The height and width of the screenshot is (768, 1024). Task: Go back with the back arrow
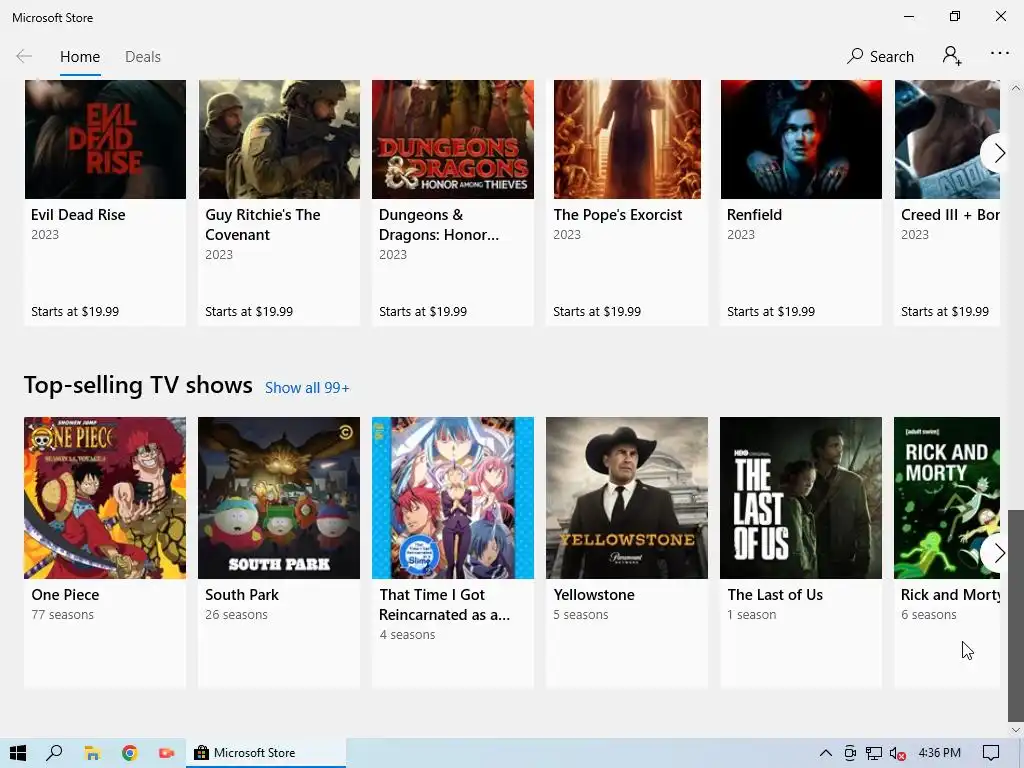(x=24, y=56)
